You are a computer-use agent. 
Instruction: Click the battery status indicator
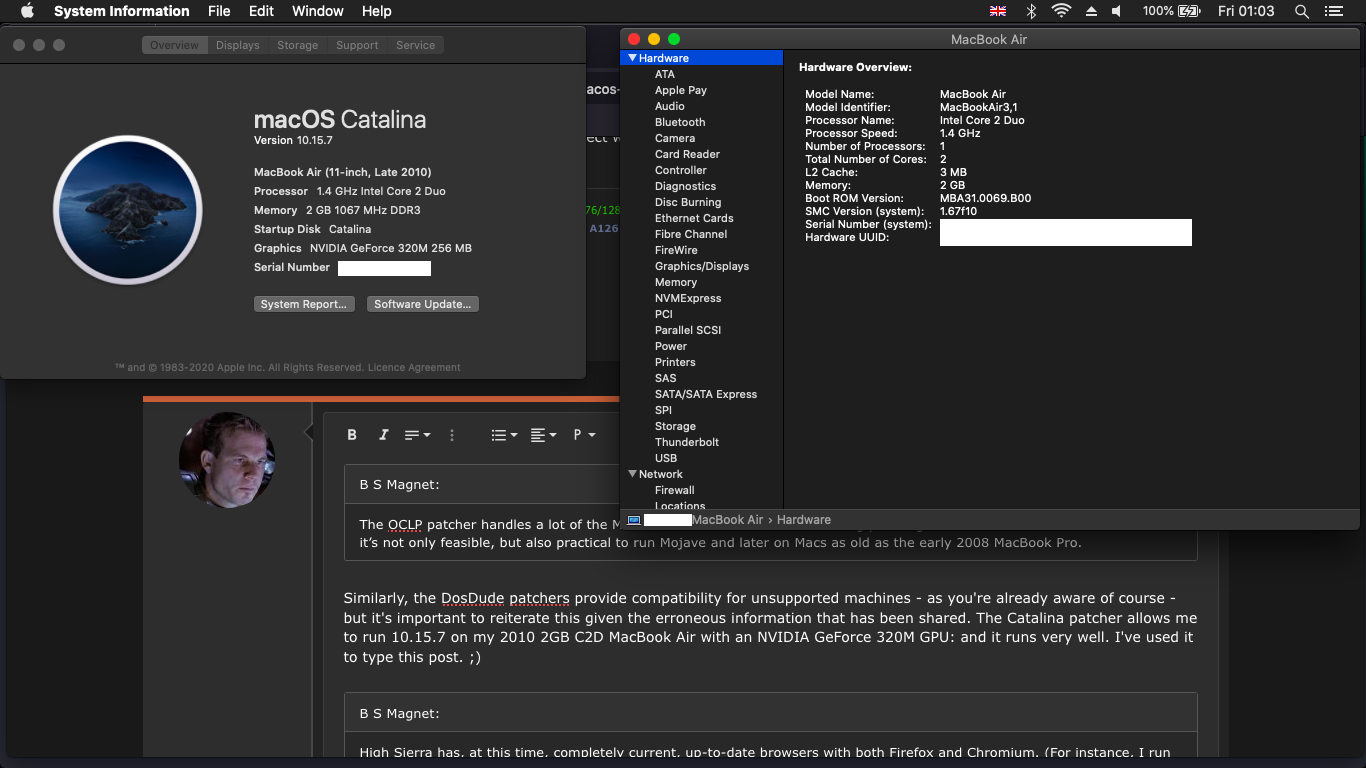tap(1171, 11)
